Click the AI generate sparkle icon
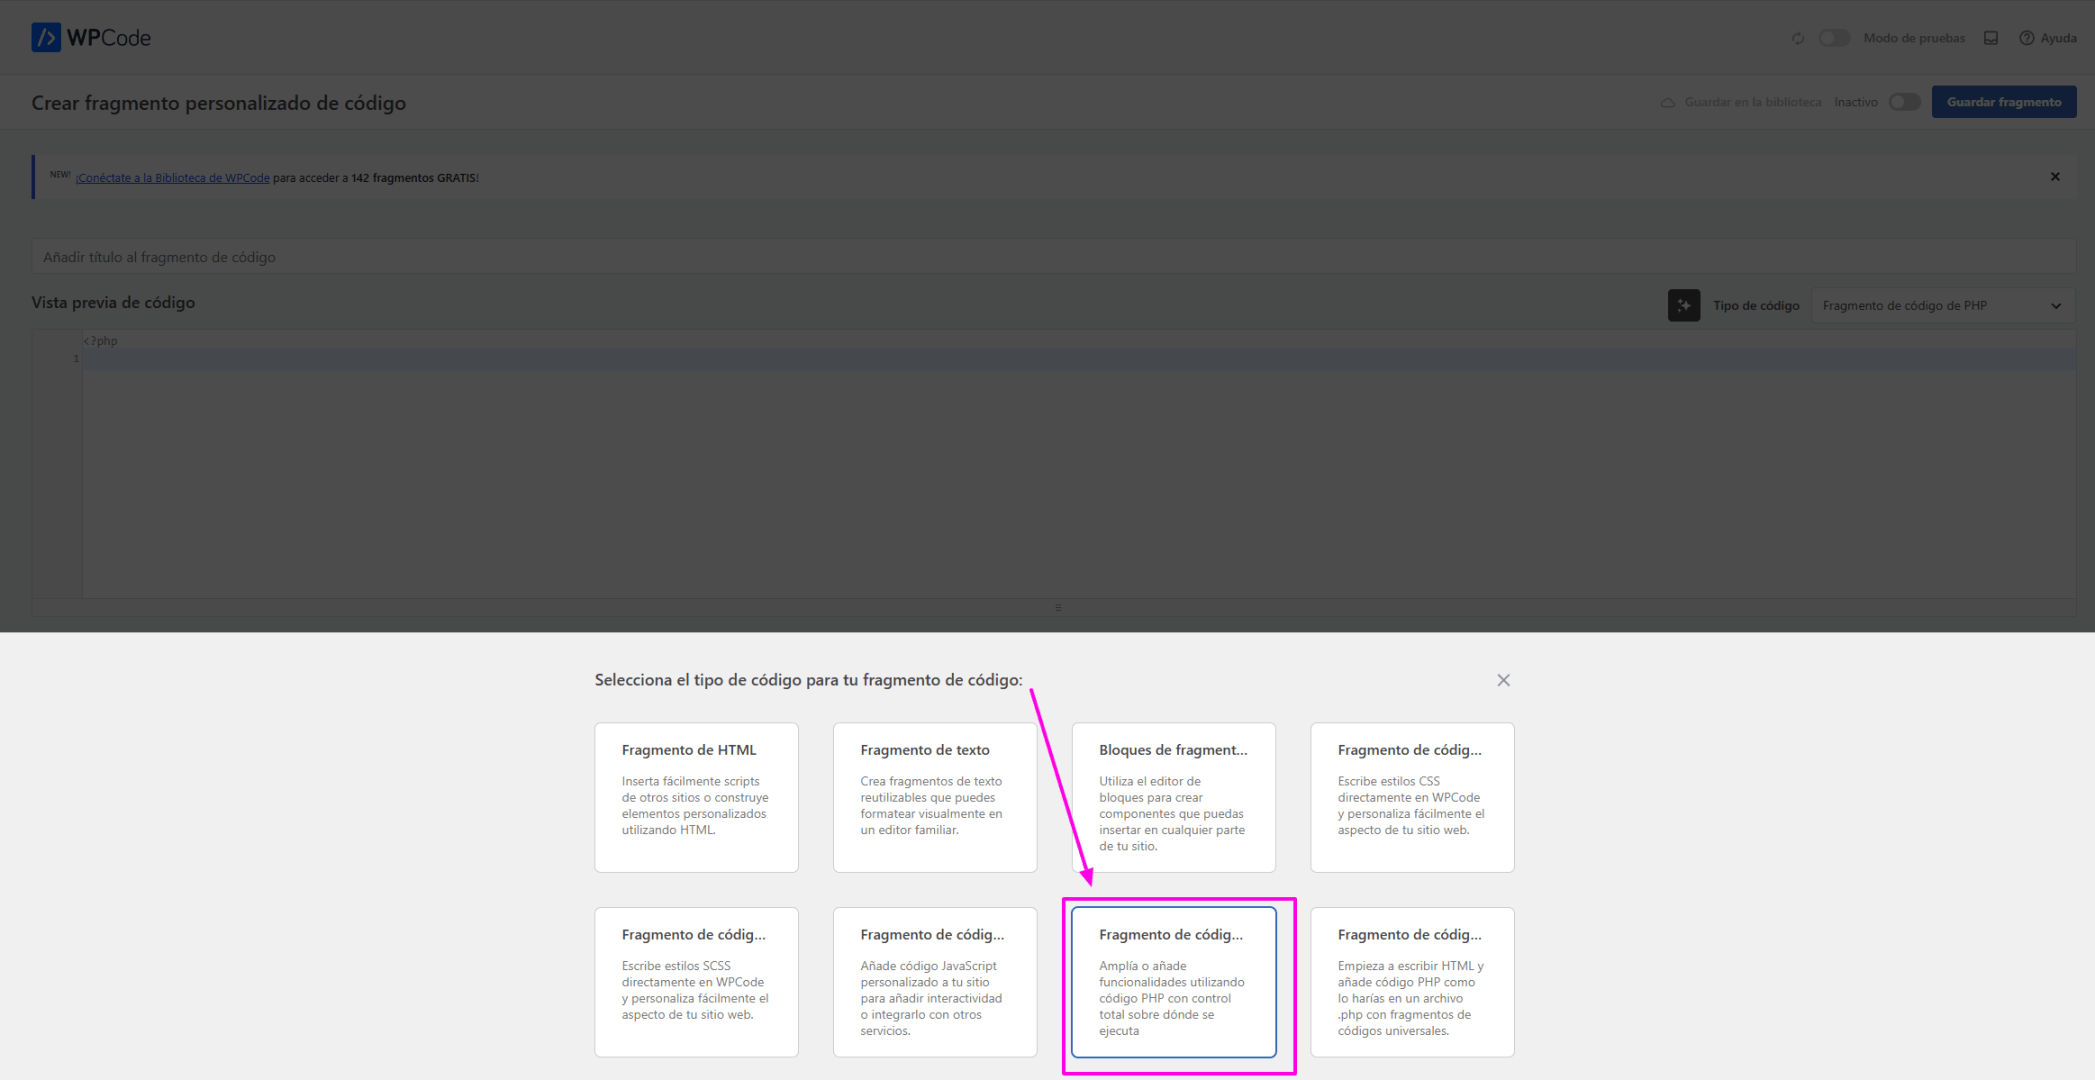Screen dimensions: 2095x1080 [x=1684, y=305]
